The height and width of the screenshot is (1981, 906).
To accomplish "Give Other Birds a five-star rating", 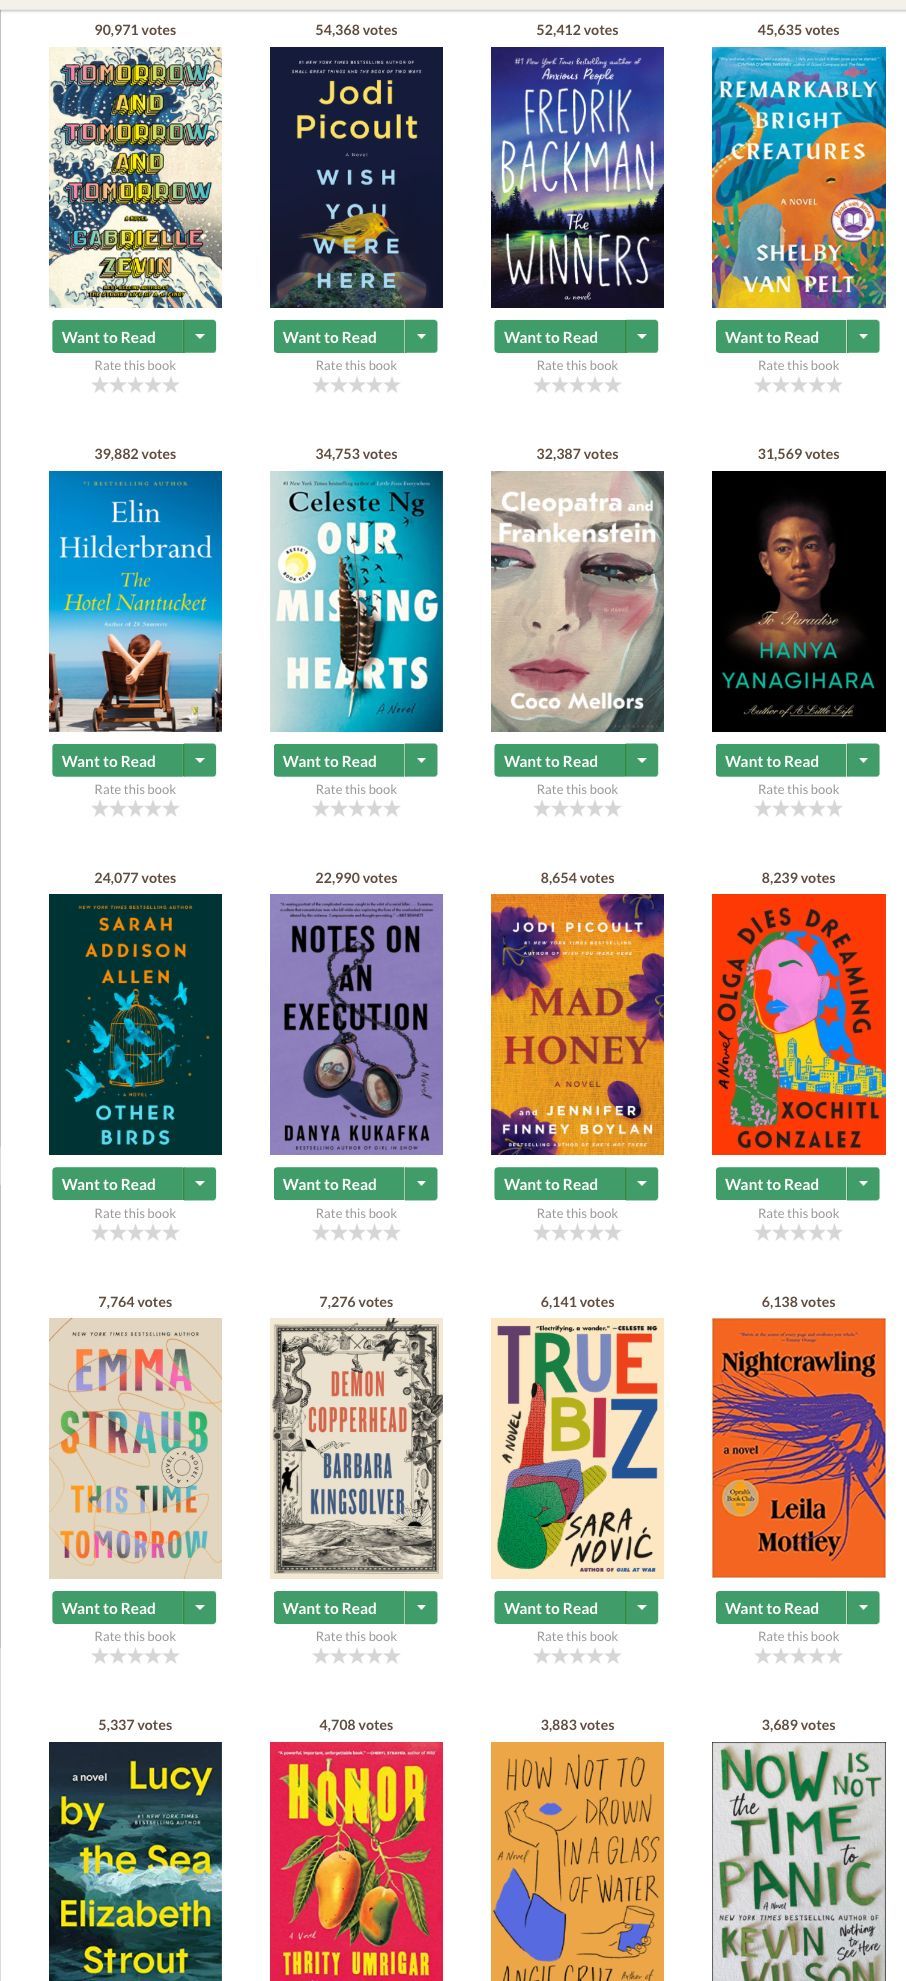I will (170, 1233).
